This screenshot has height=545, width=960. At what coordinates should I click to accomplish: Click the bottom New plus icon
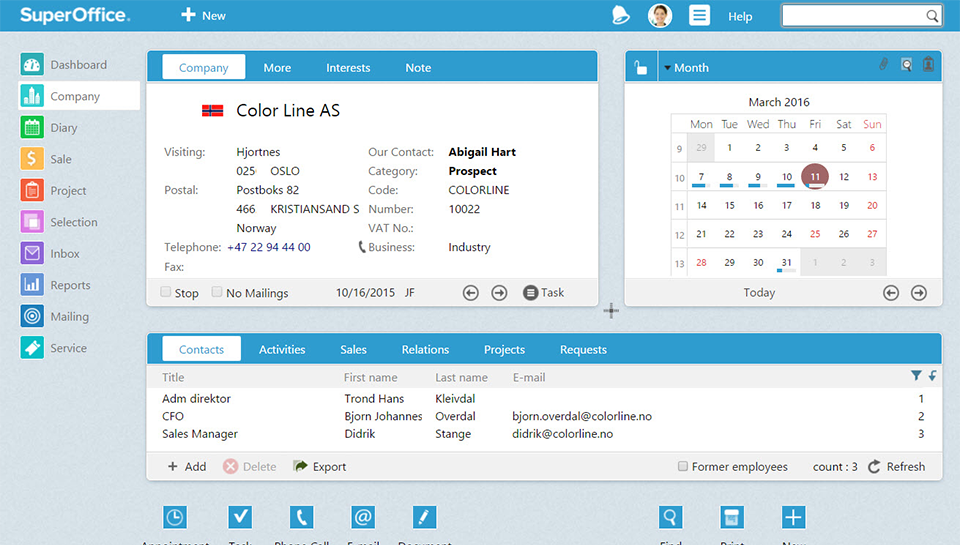(793, 517)
